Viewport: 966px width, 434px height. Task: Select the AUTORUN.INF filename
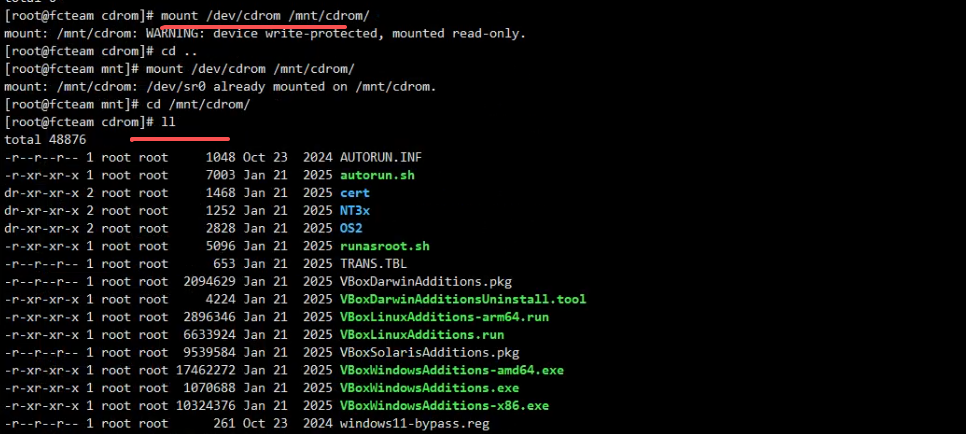click(381, 157)
